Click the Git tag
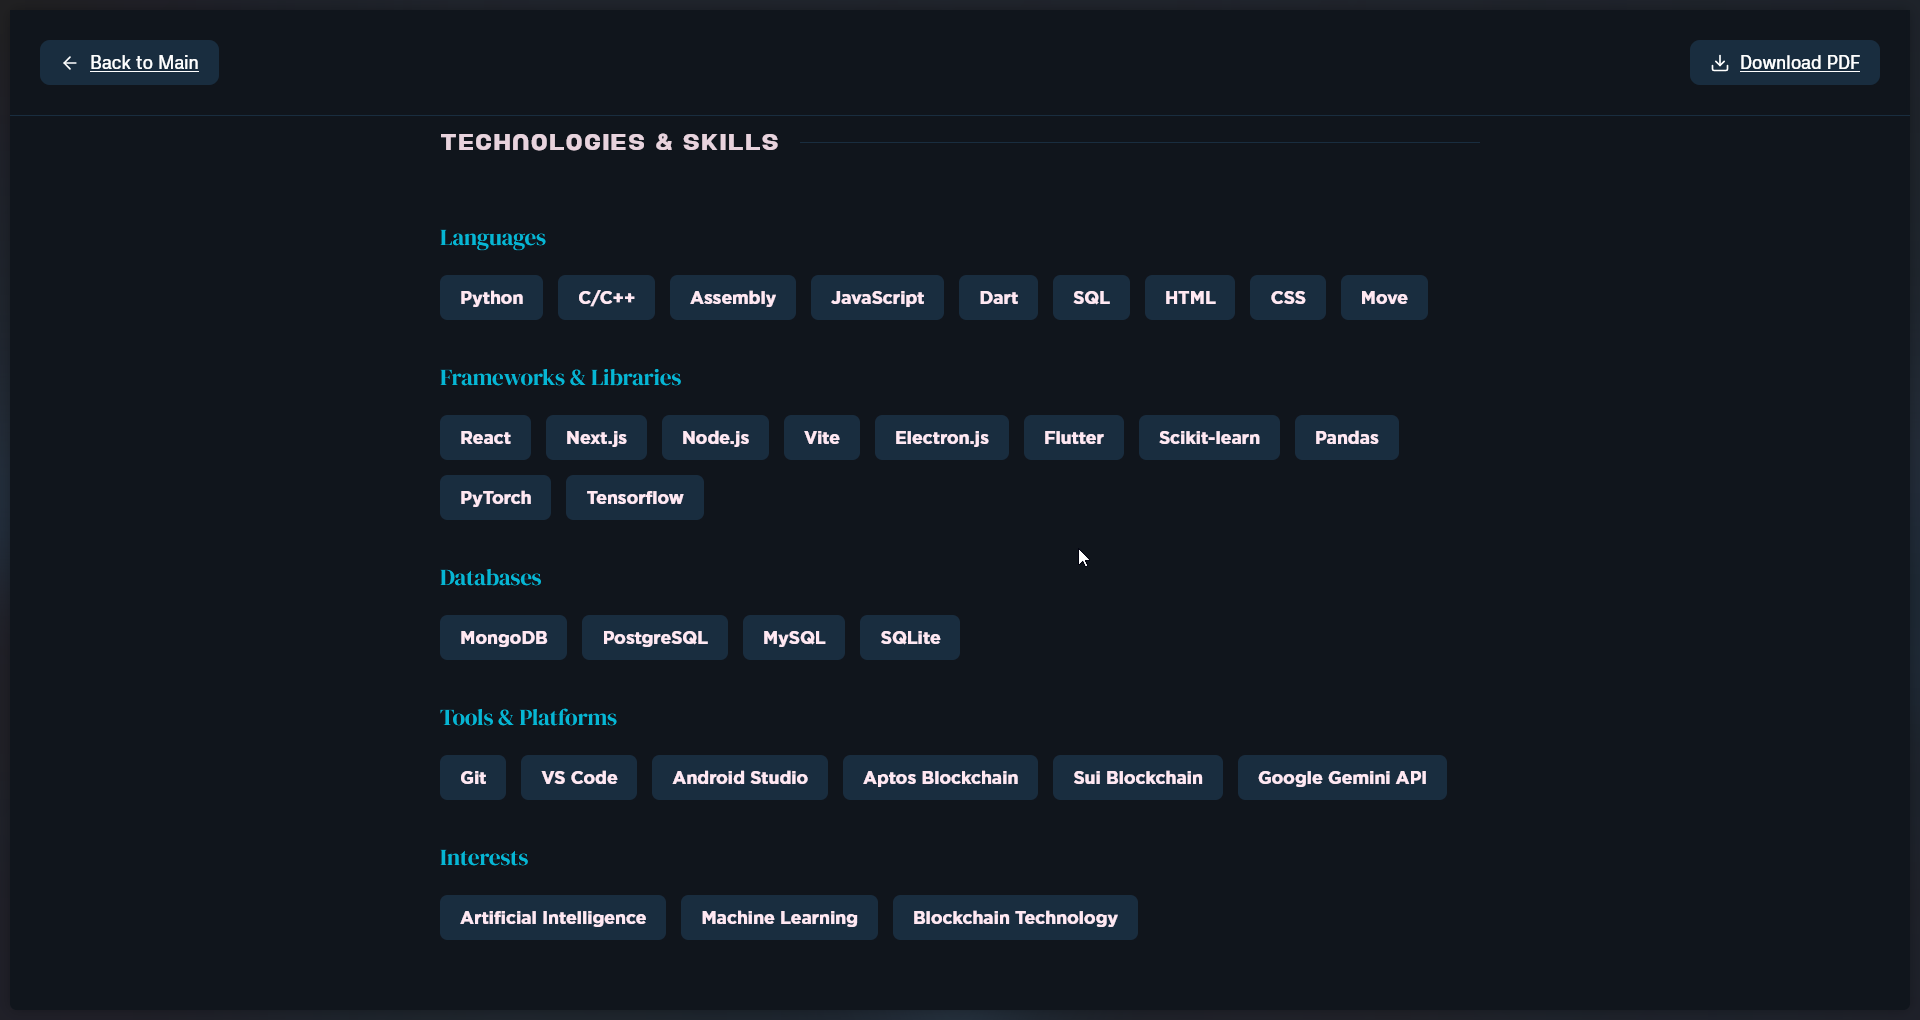 pyautogui.click(x=473, y=778)
